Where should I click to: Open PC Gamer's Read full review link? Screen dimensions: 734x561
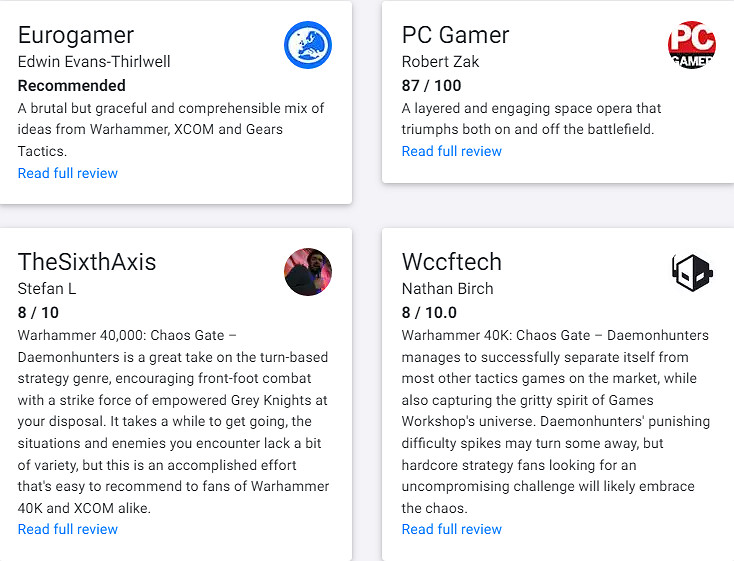[452, 151]
